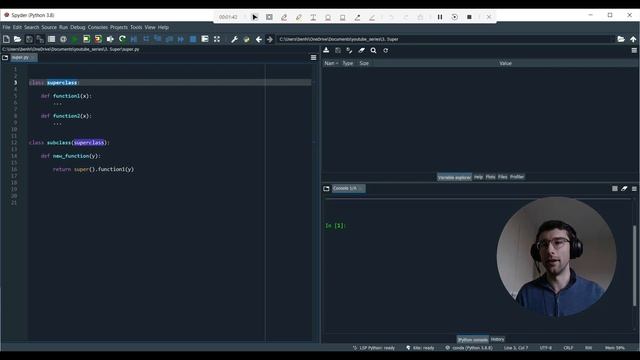Open the Help menu
The image size is (640, 360).
tap(163, 27)
